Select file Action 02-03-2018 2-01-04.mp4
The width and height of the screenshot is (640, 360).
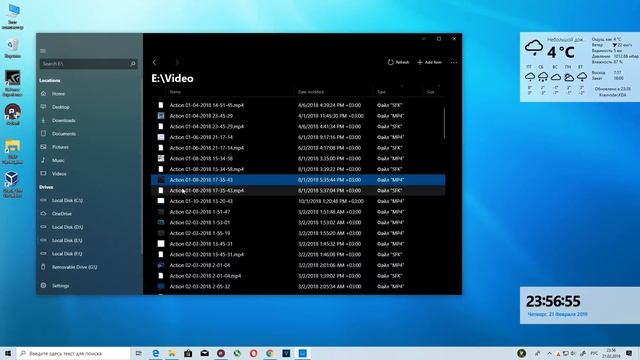pyautogui.click(x=298, y=276)
